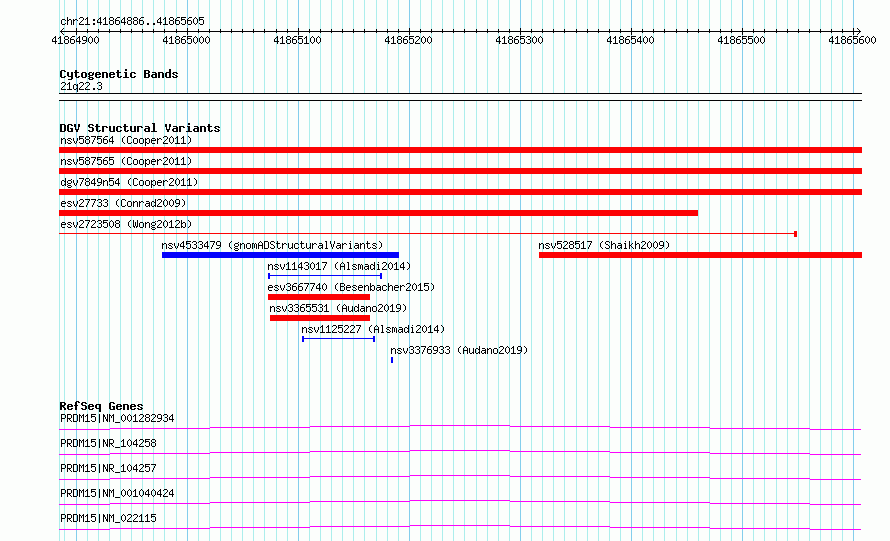
Task: Select the 21q22.3 band label
Action: click(x=81, y=86)
